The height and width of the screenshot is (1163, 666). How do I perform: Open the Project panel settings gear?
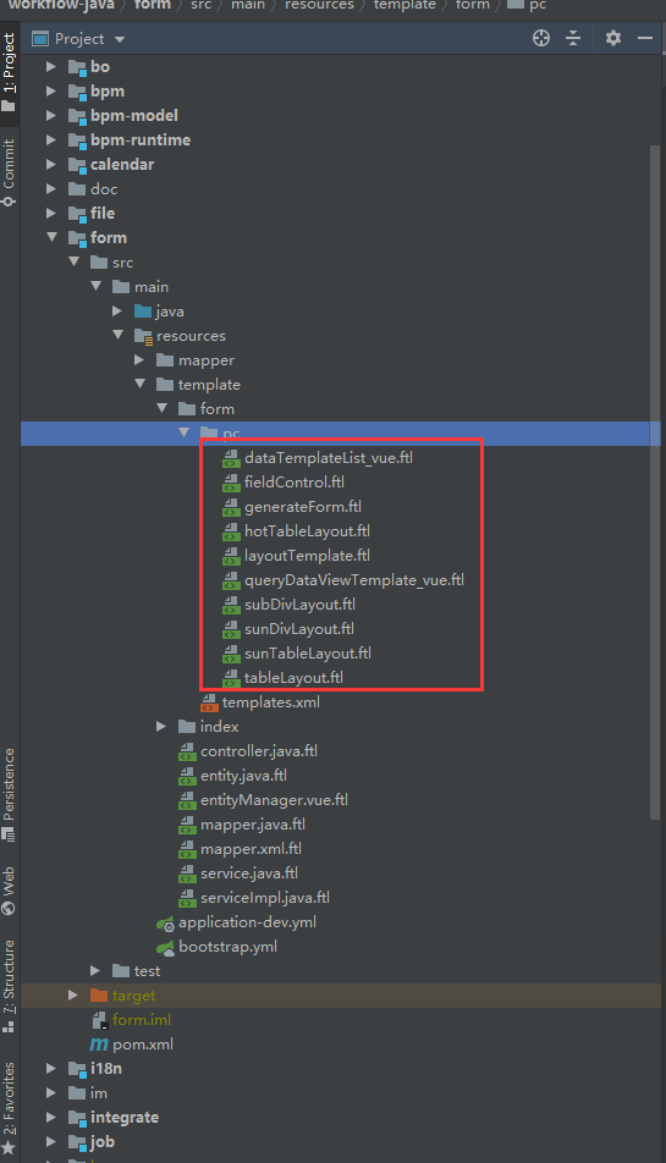pyautogui.click(x=613, y=39)
